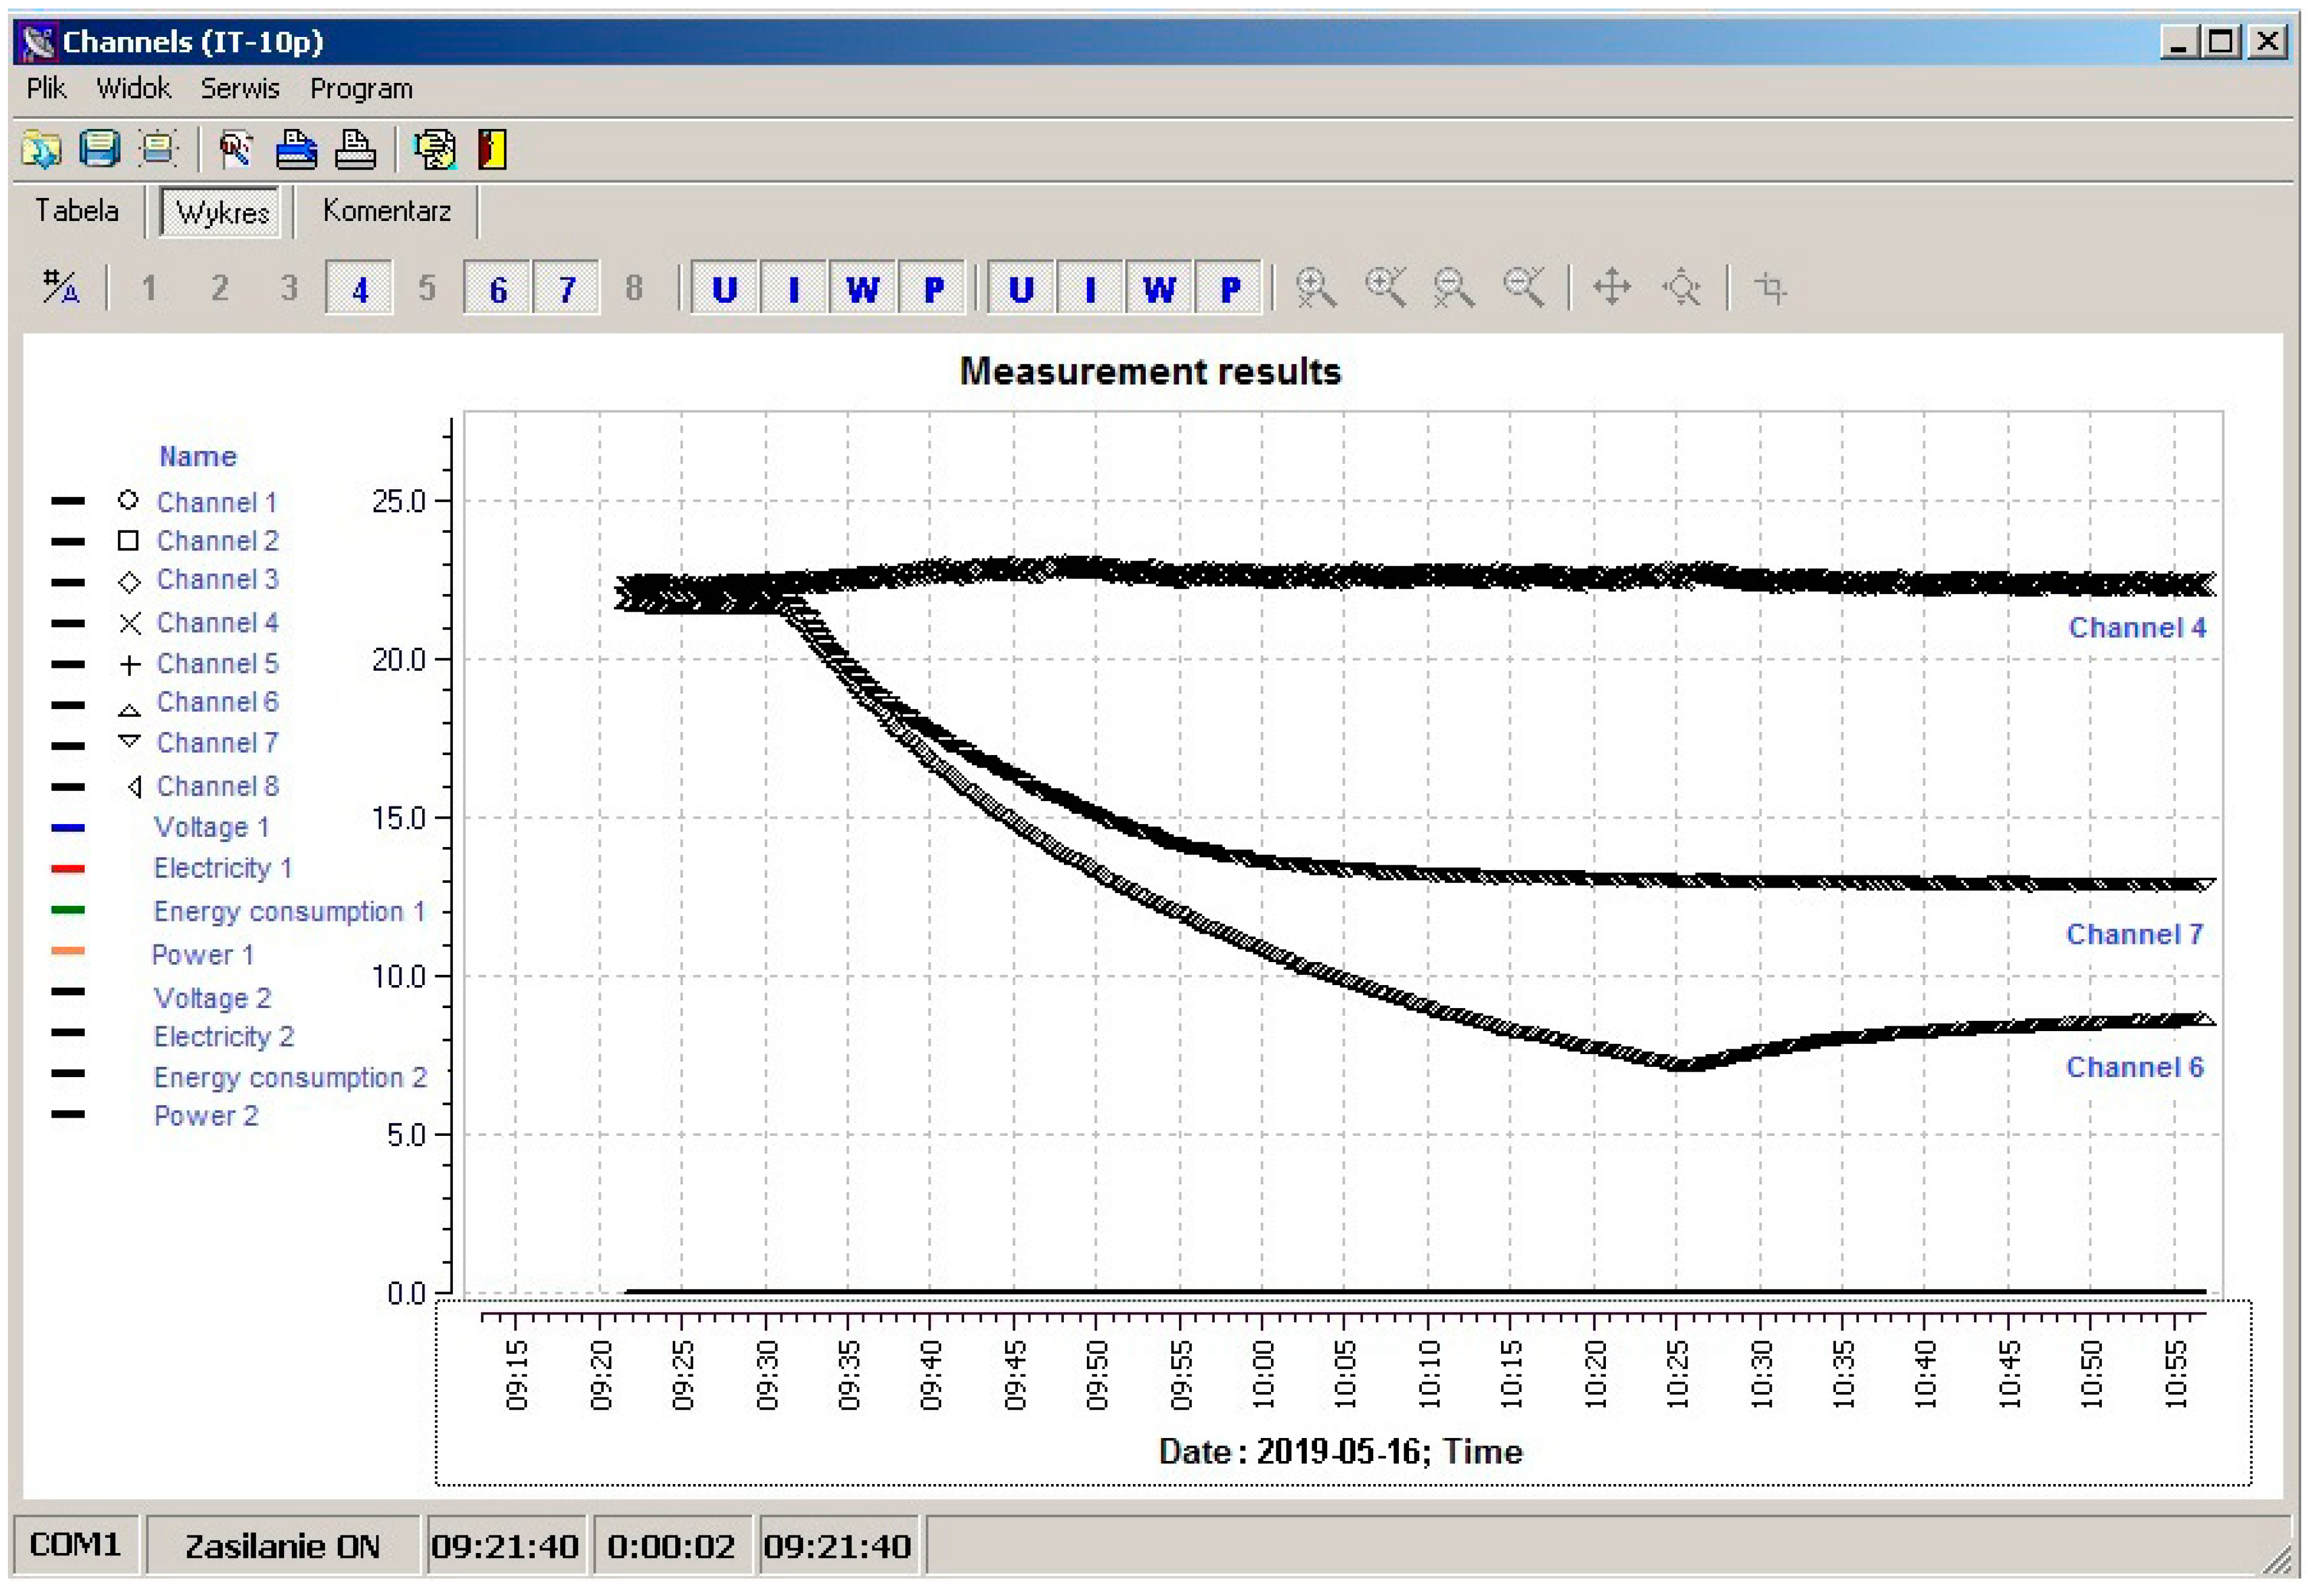Open print preview with magnifier icon
The image size is (2315, 1596).
click(236, 150)
